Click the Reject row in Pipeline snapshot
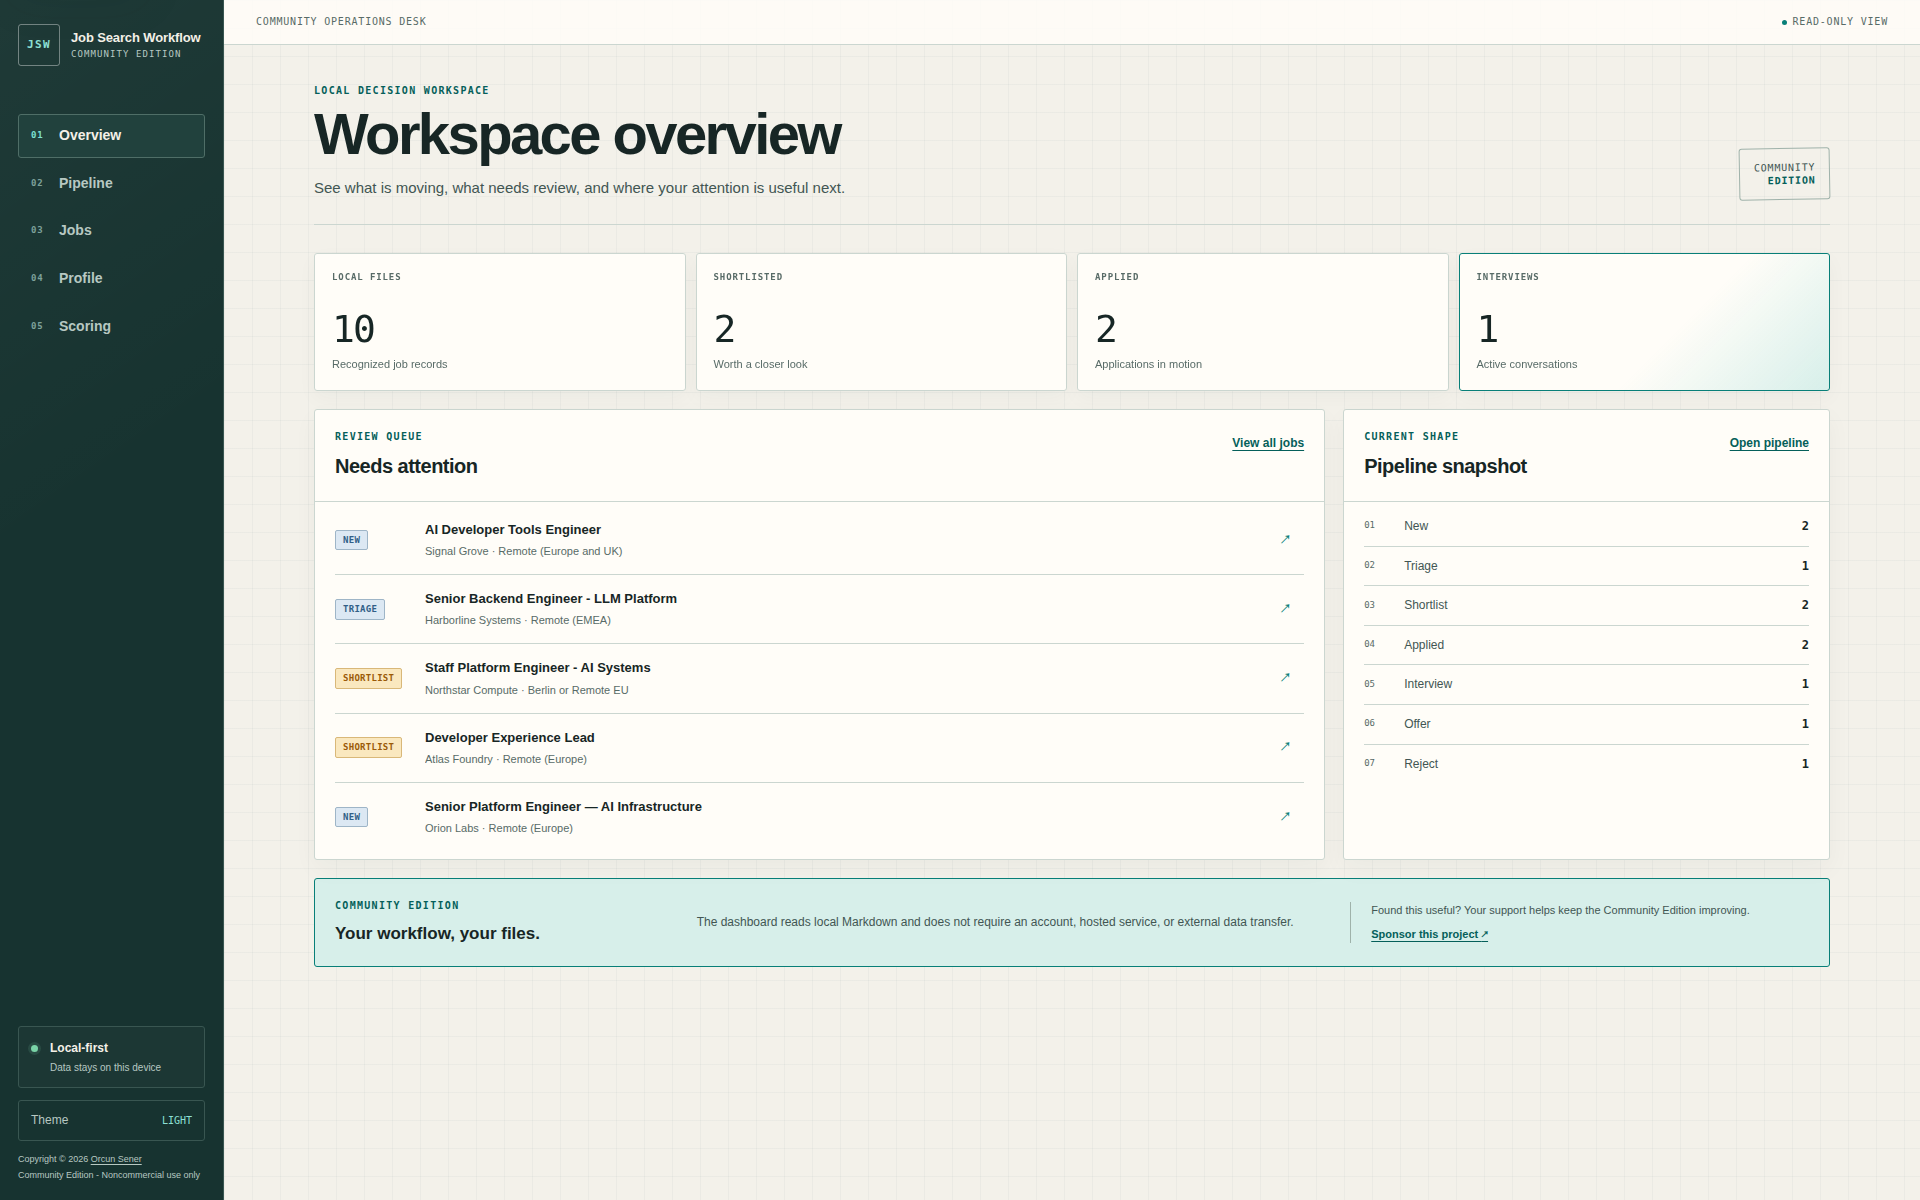Screen dimensions: 1920x1200 1586,764
